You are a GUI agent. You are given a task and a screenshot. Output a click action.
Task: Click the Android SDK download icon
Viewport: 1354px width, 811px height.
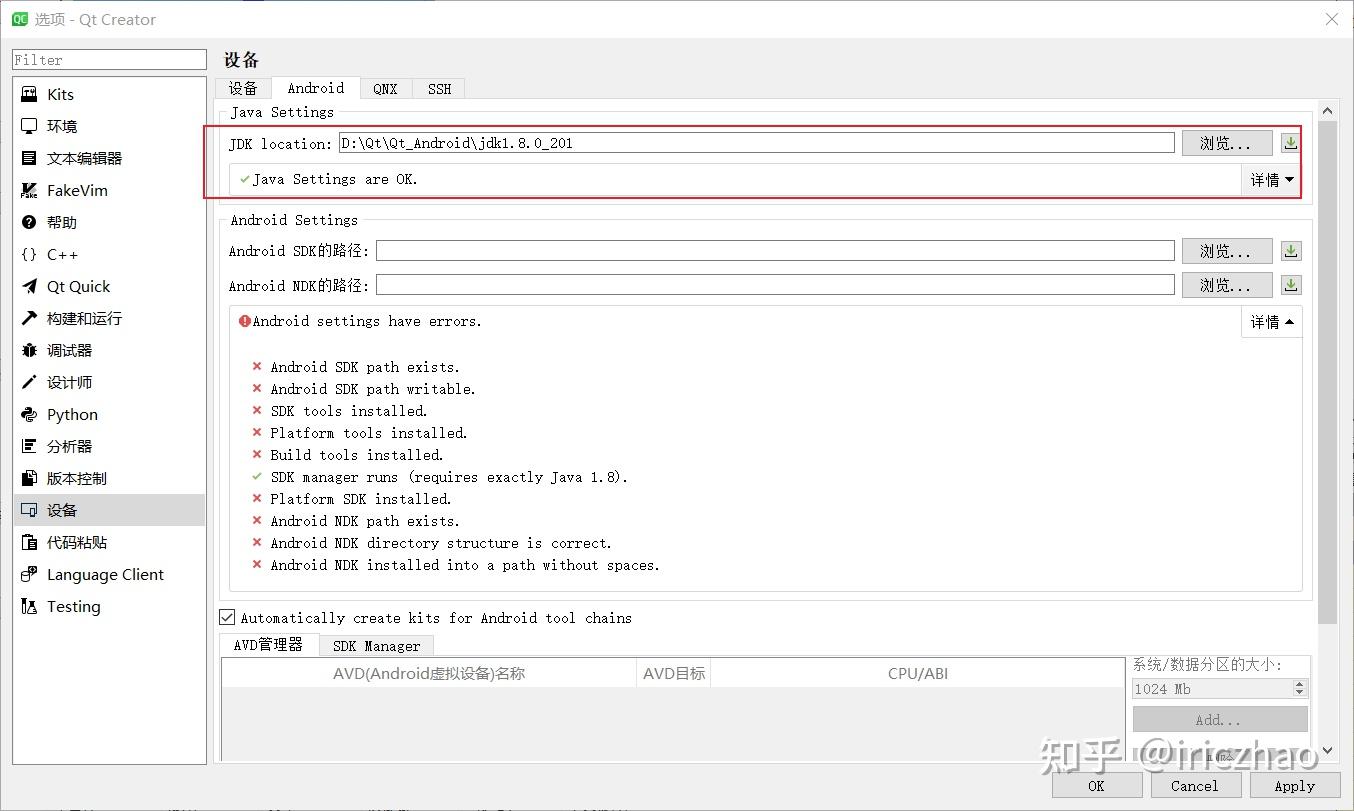[1291, 251]
